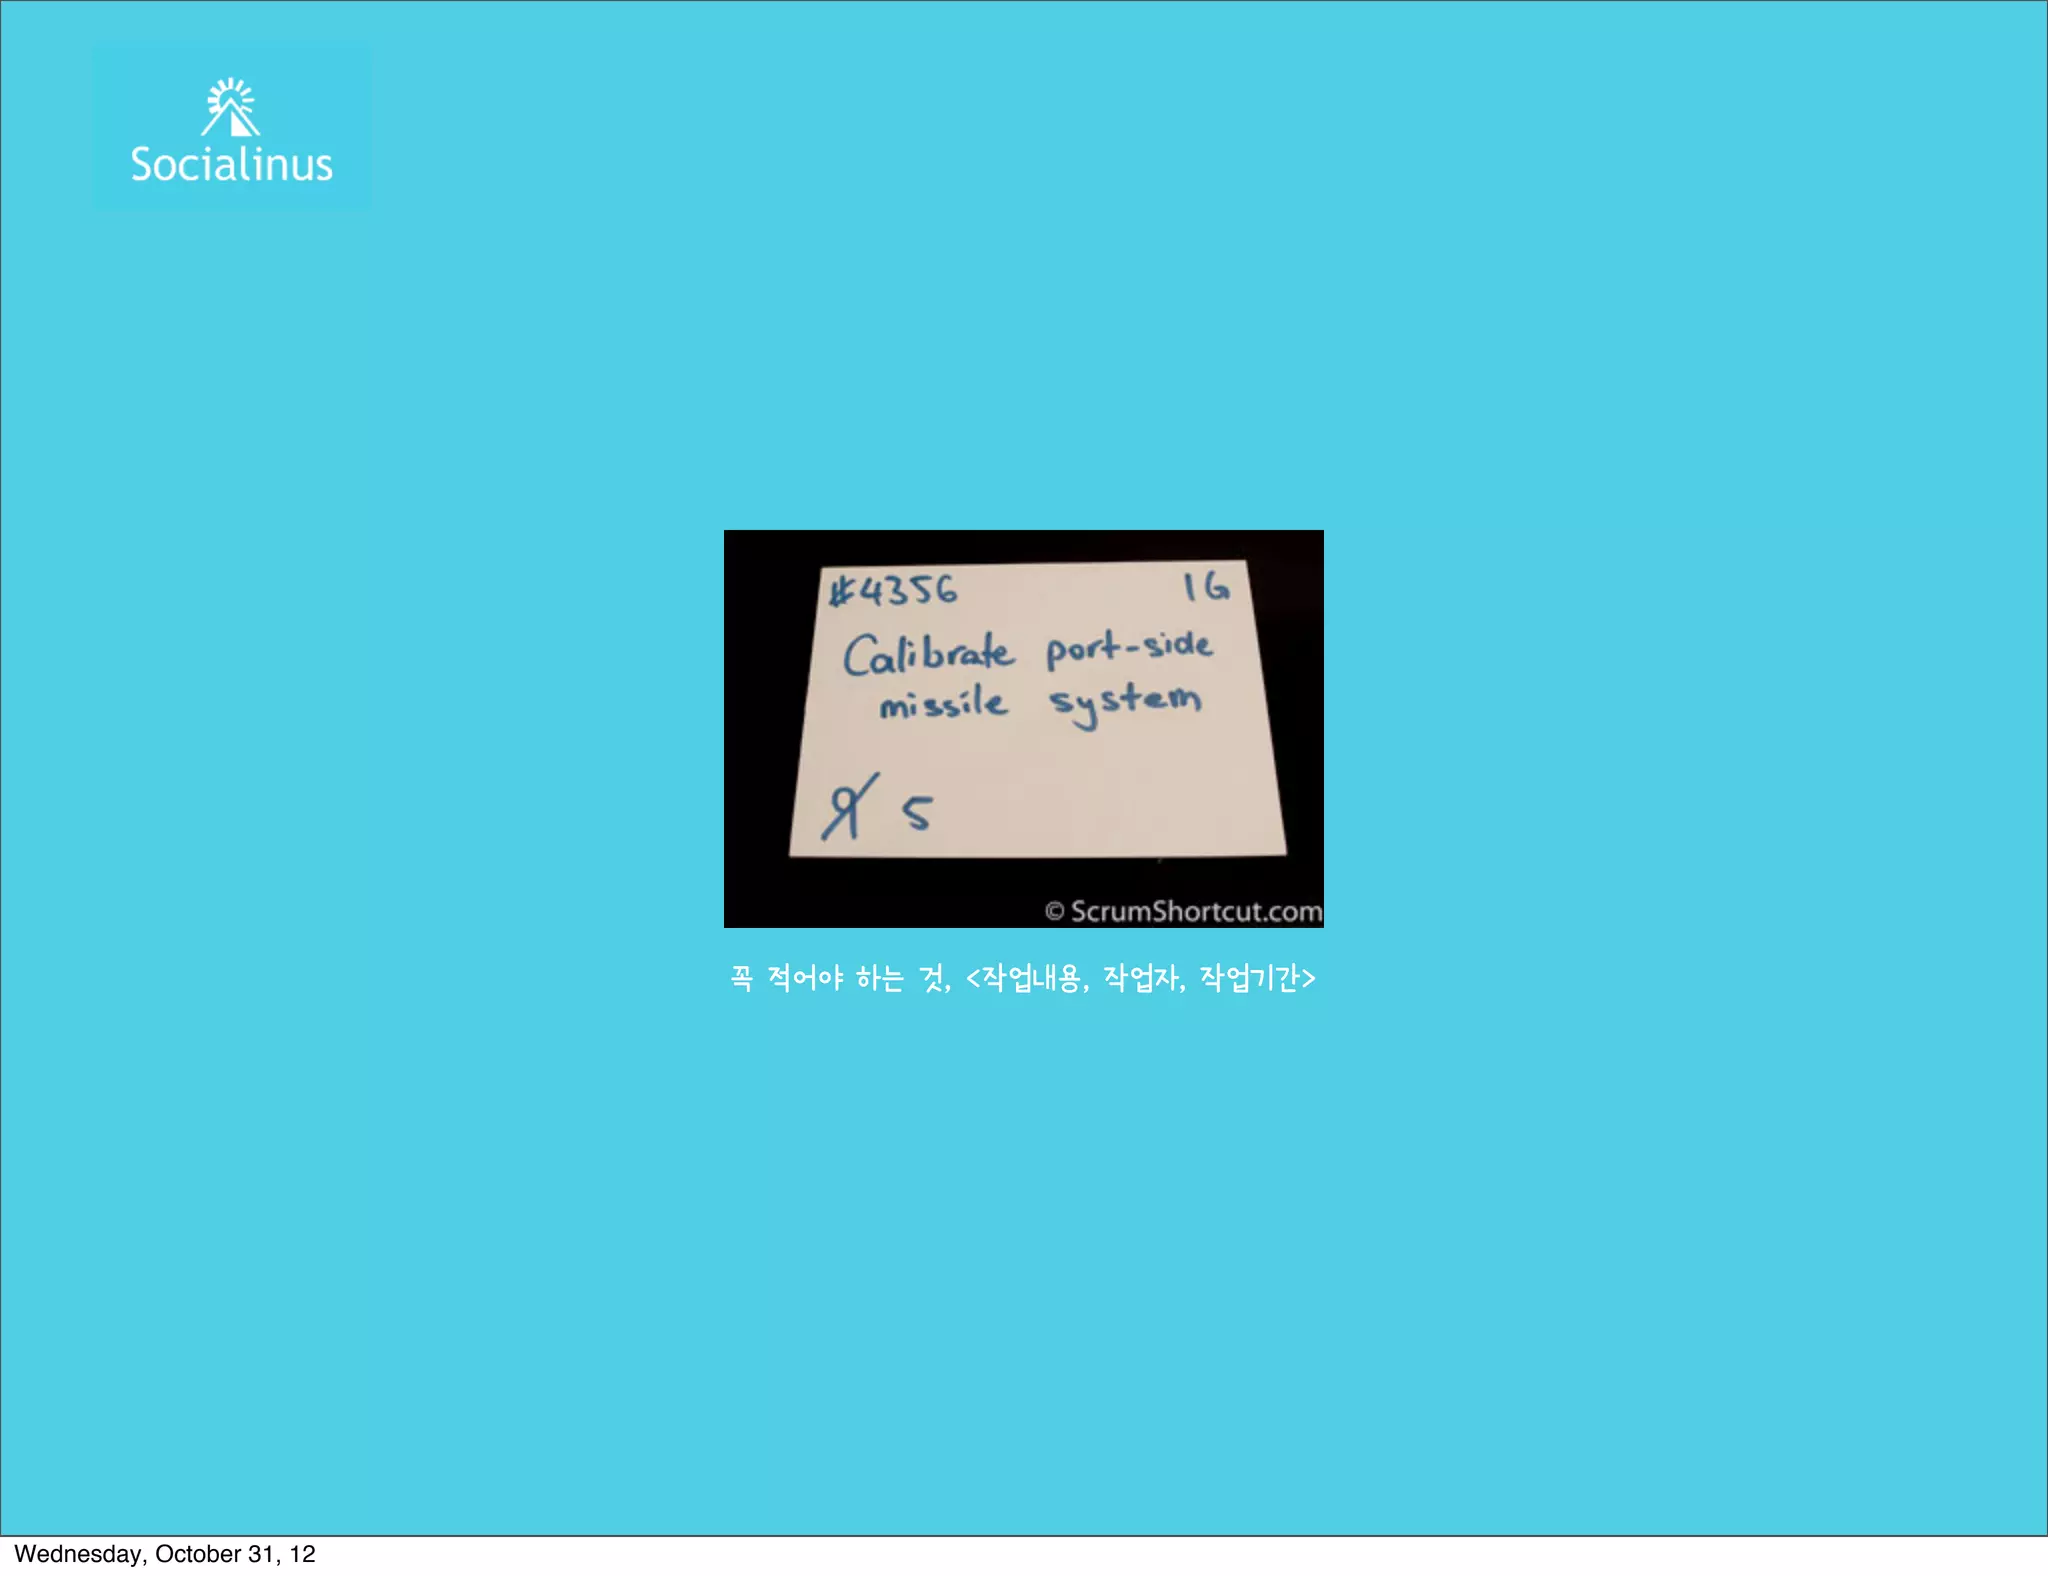The width and height of the screenshot is (2048, 1576).
Task: Click the crossed-out 8 on the card
Action: point(848,808)
